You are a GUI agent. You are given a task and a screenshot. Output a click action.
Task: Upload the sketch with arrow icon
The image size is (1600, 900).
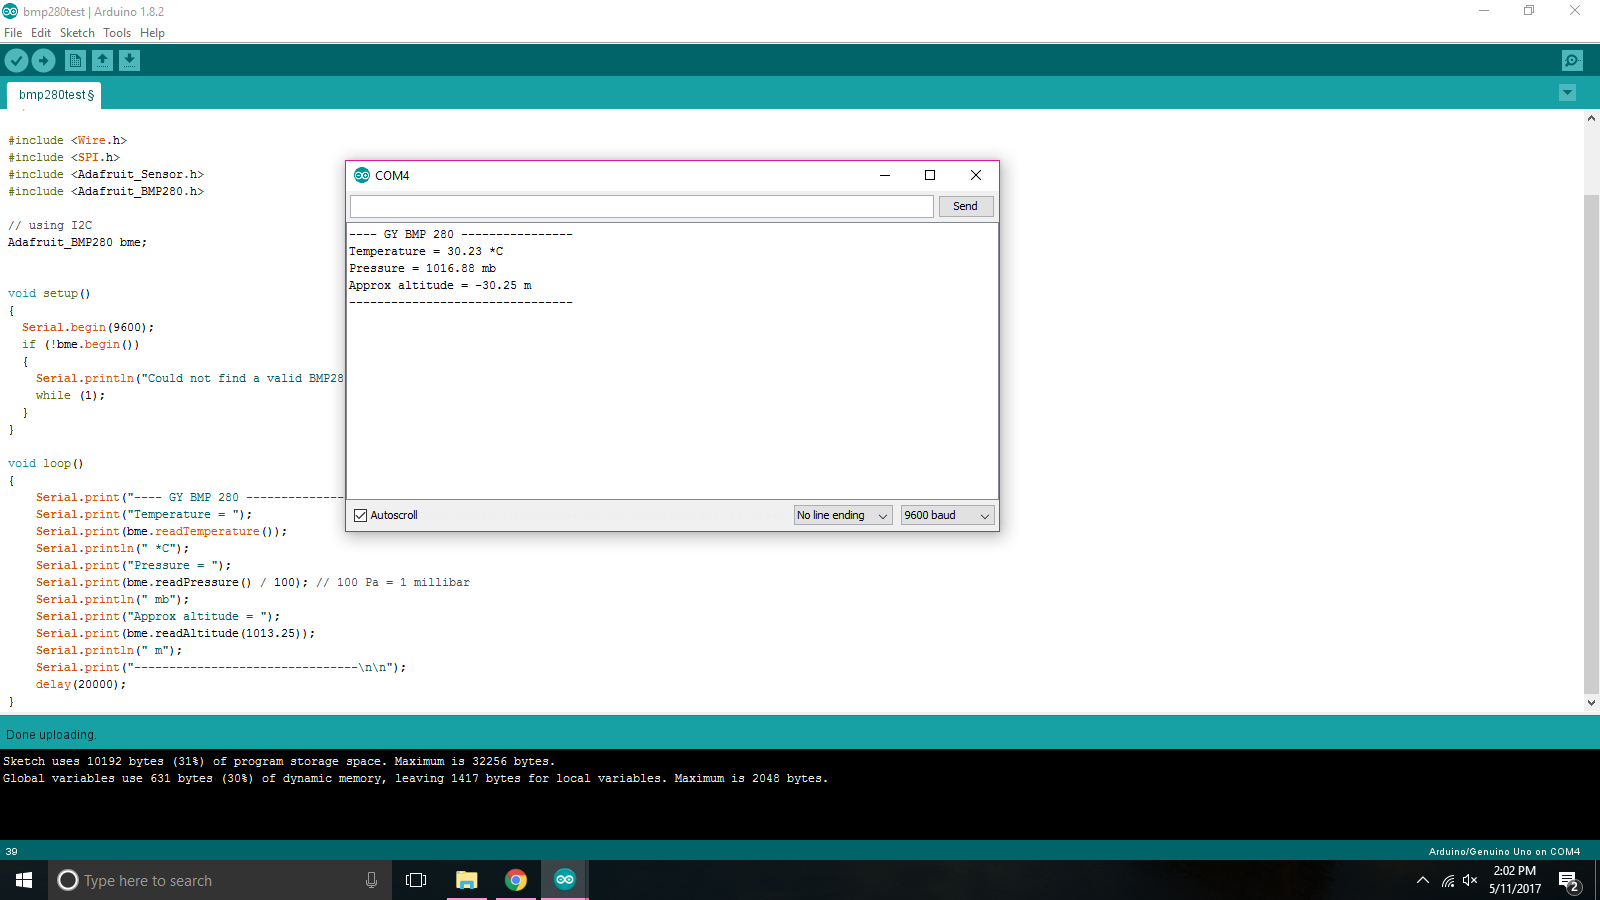tap(43, 61)
